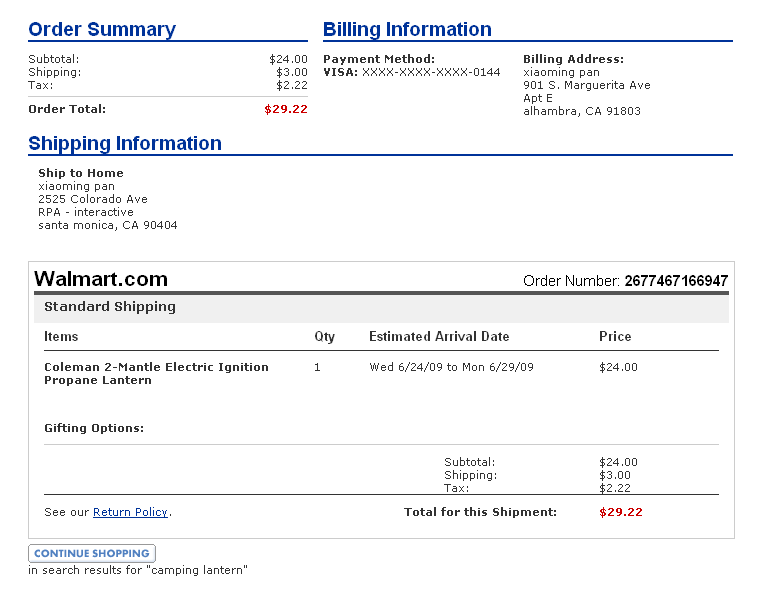Click the Gifting Options label
The image size is (763, 597).
[94, 428]
